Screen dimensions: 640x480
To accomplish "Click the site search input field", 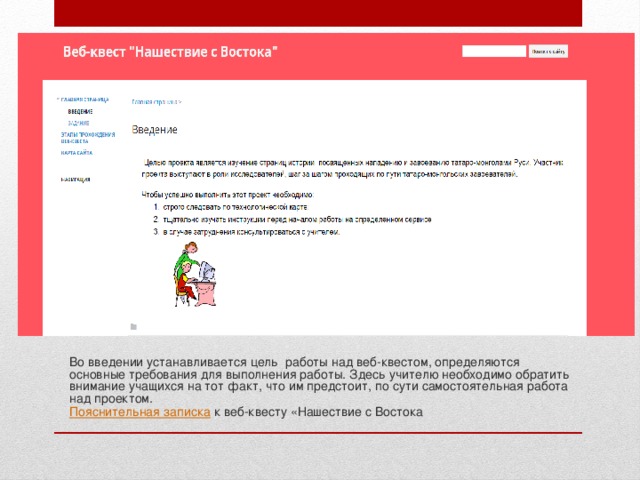I will coord(494,51).
